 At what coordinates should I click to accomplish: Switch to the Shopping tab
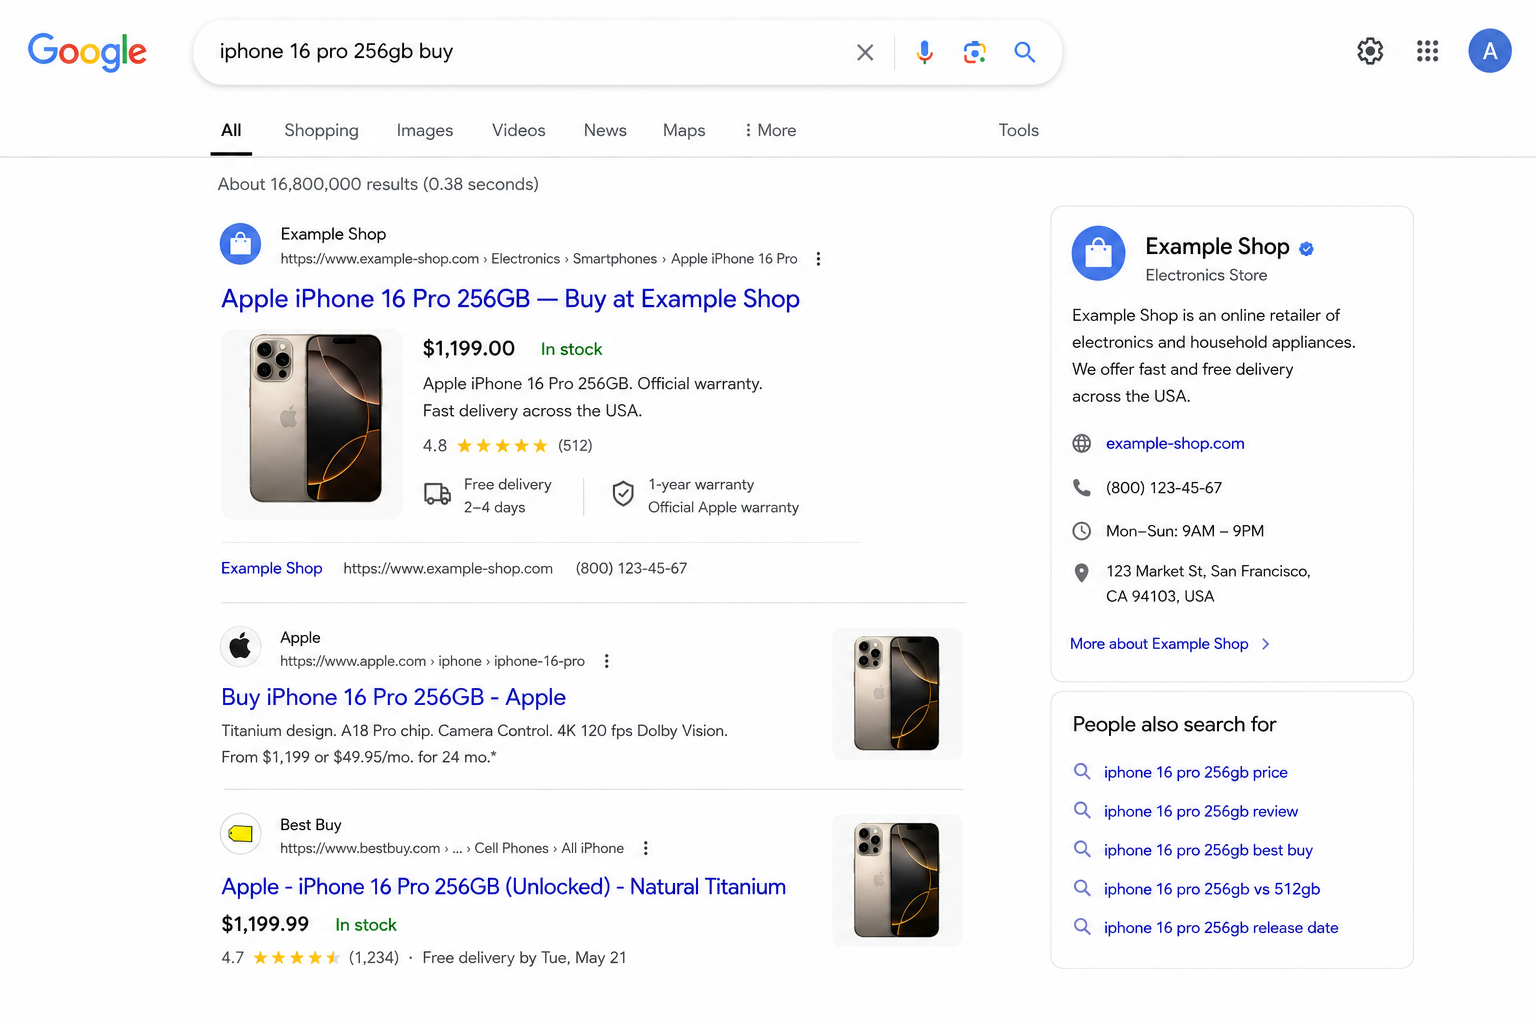[321, 130]
